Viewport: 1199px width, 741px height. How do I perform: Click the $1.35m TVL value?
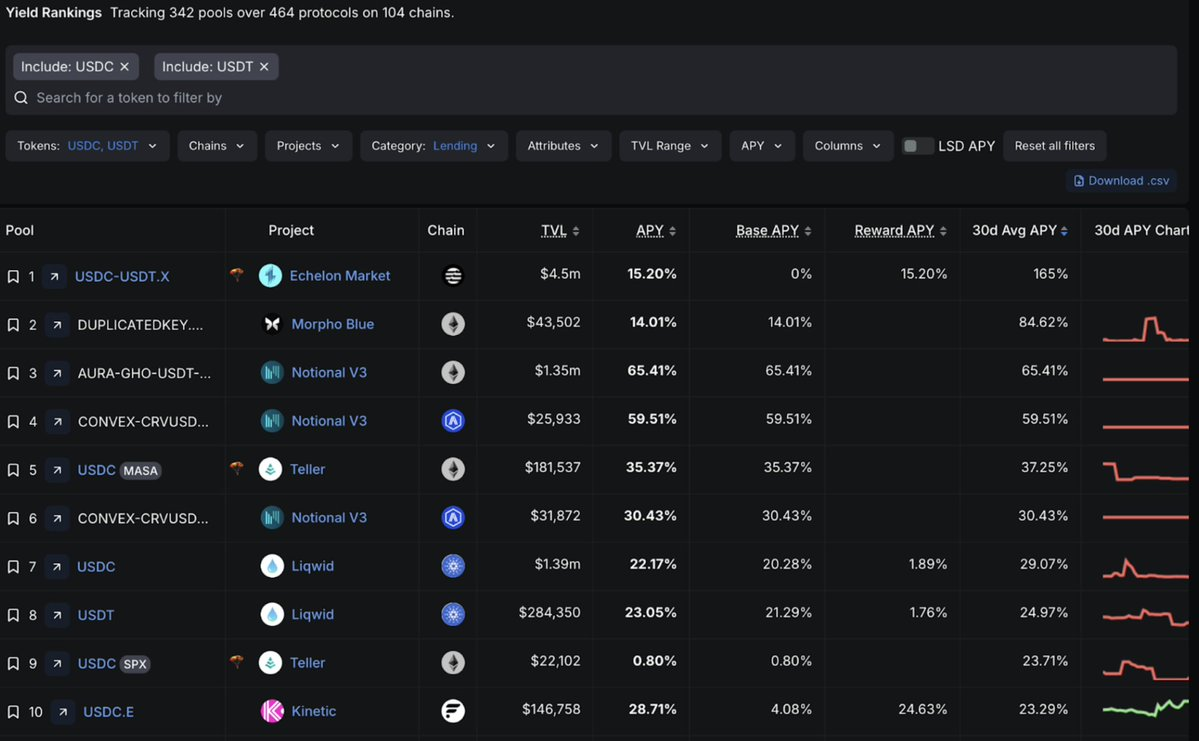pyautogui.click(x=557, y=371)
